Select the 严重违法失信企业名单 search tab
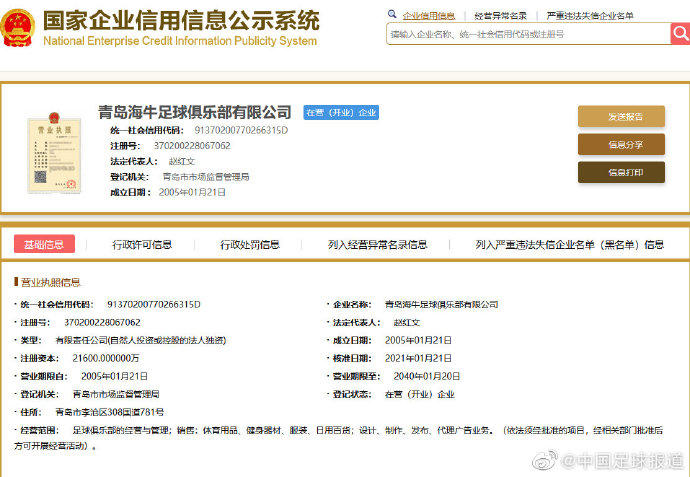The image size is (690, 477). (x=590, y=16)
